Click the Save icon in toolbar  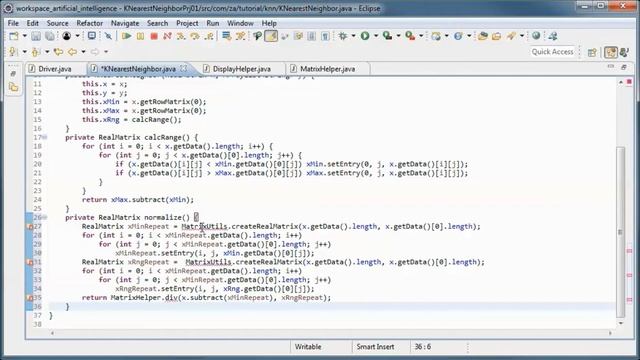click(x=36, y=36)
